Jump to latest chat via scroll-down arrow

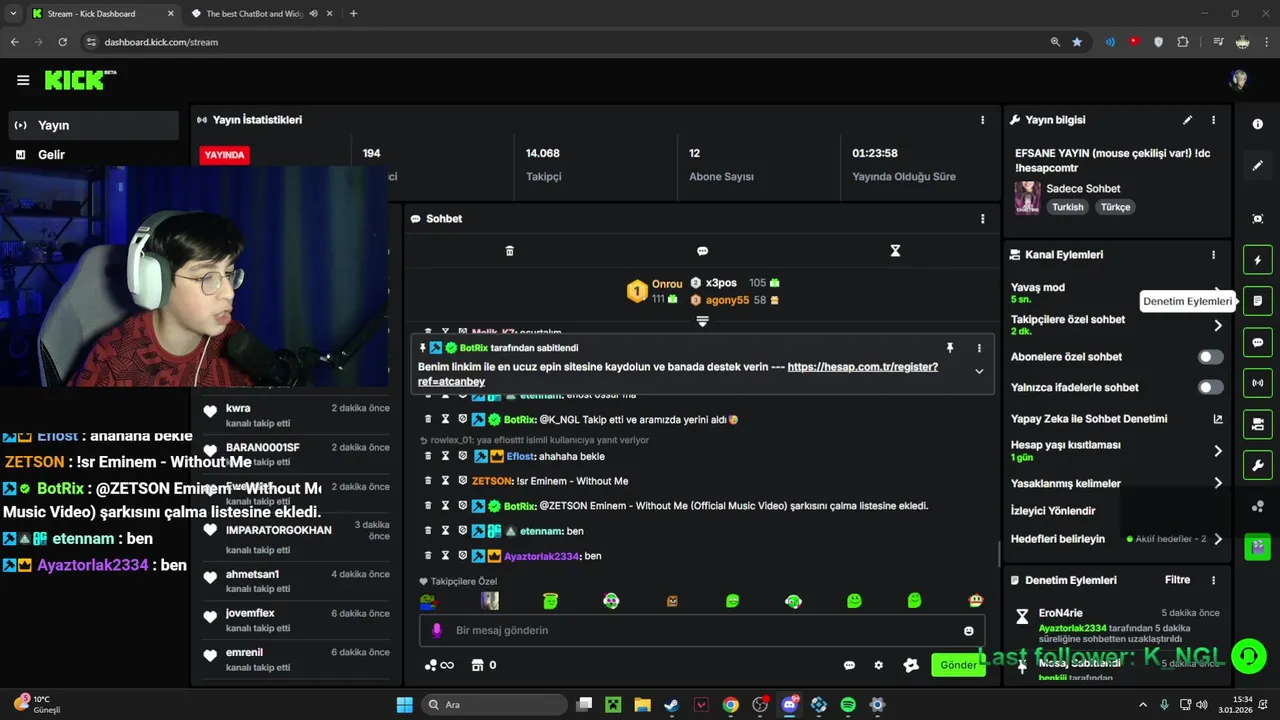click(x=702, y=321)
